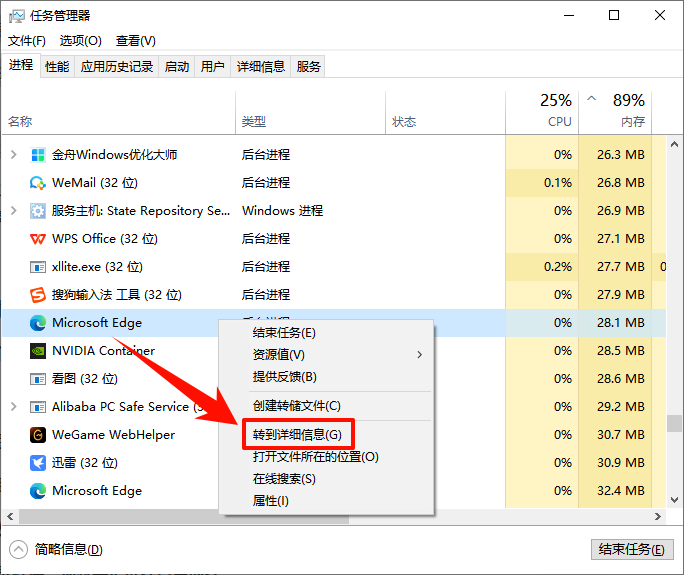The height and width of the screenshot is (575, 684).
Task: Switch to the 应用历史记录 tab
Action: [x=117, y=67]
